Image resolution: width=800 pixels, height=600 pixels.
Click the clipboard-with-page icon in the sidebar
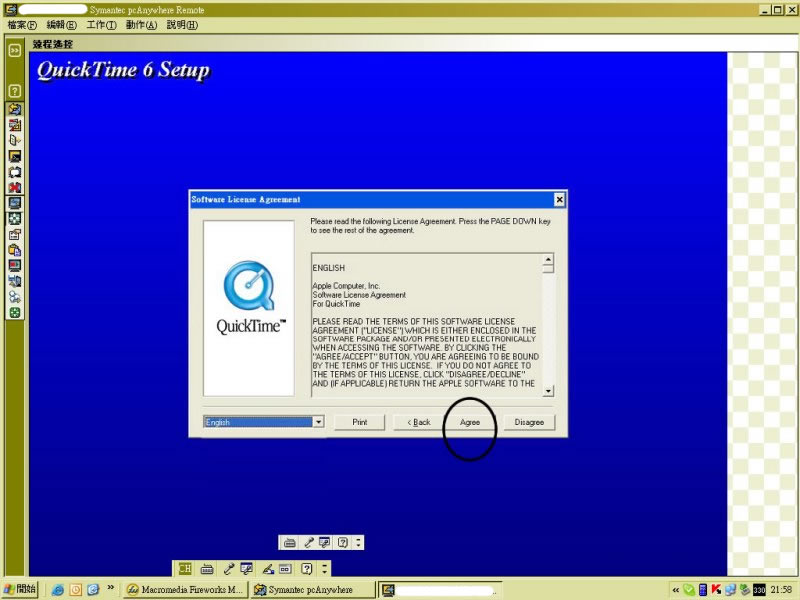(15, 250)
